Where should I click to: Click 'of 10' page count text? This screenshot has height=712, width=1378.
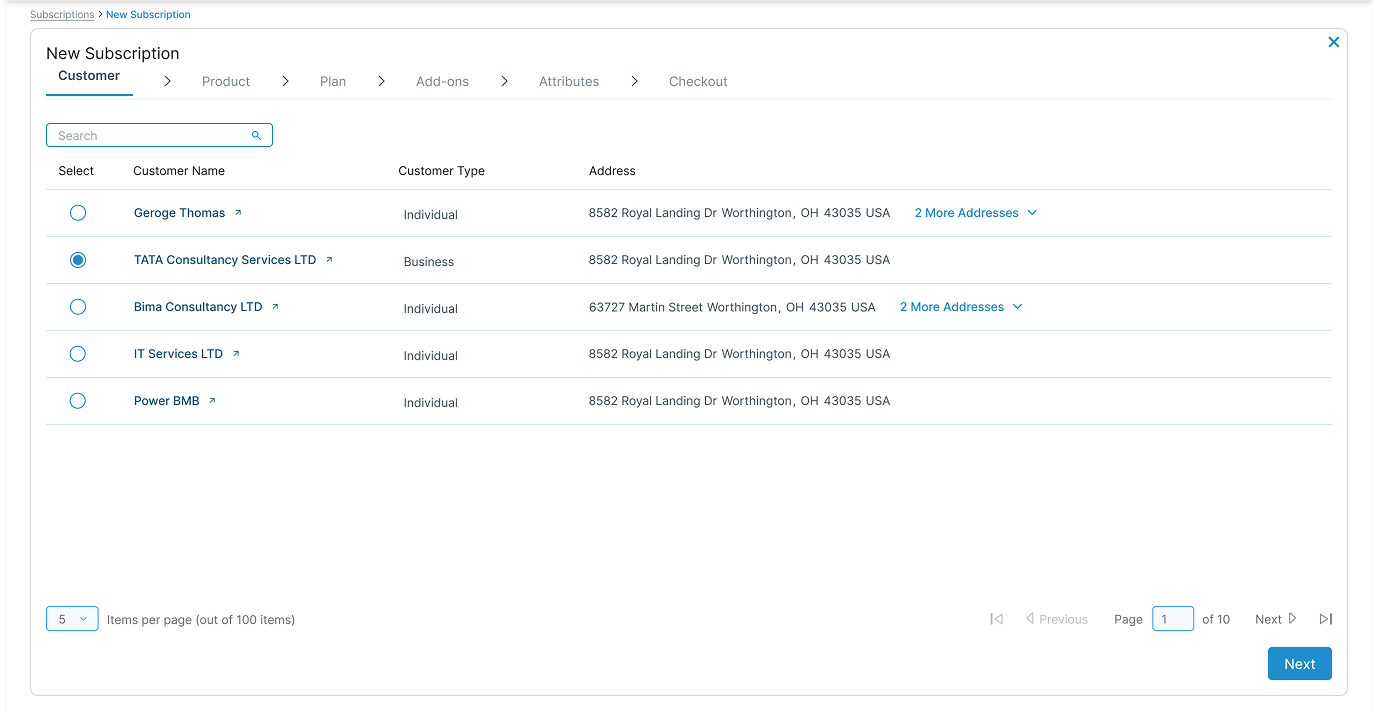pos(1216,619)
